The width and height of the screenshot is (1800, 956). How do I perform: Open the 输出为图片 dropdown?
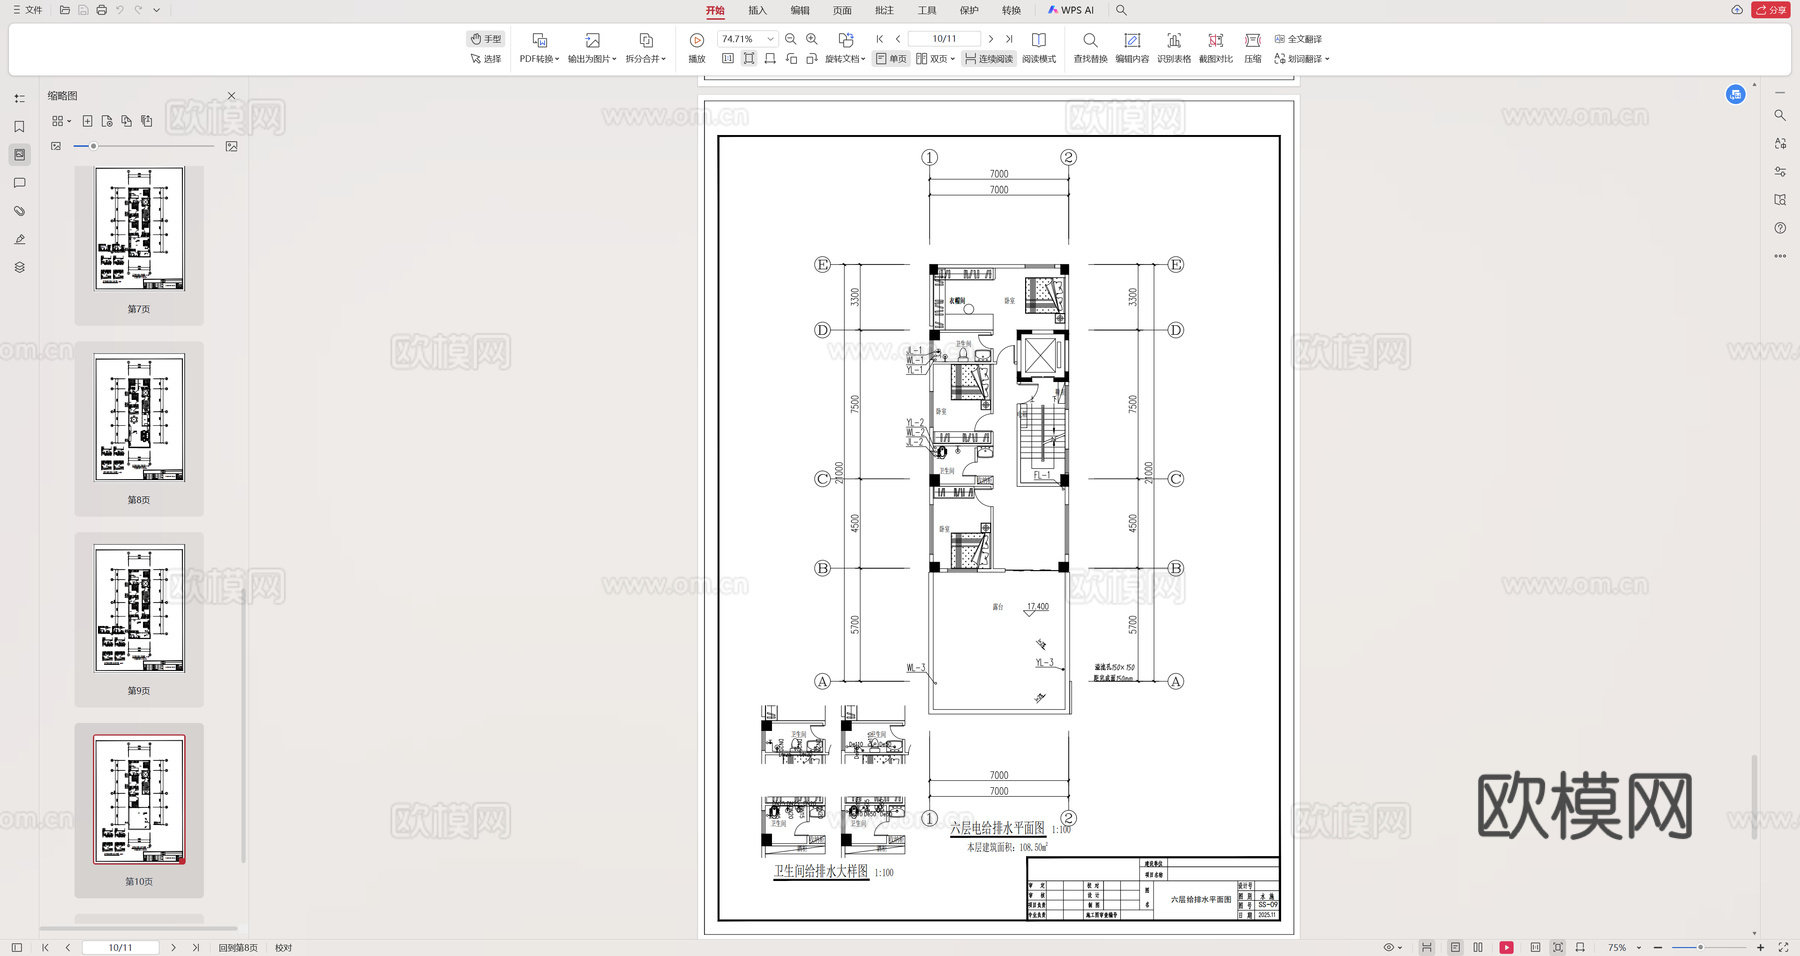click(x=592, y=48)
